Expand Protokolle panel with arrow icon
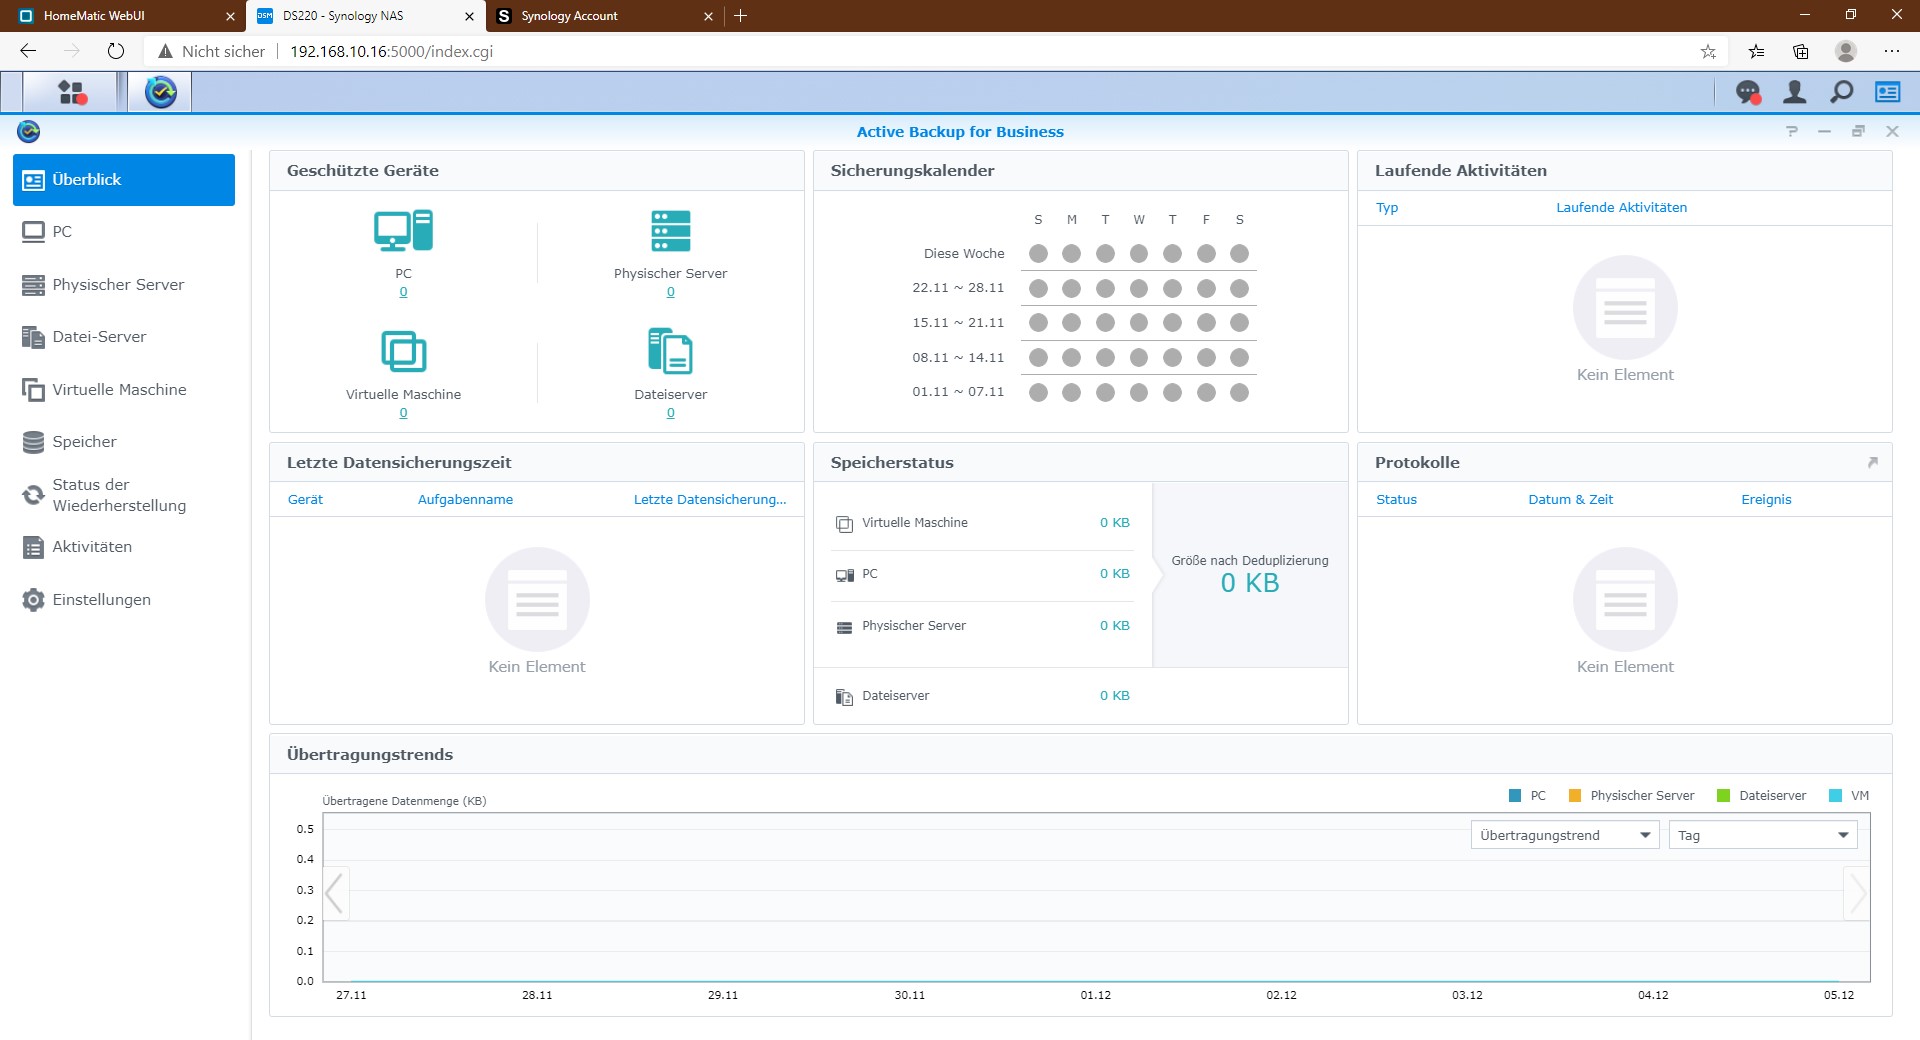This screenshot has width=1920, height=1040. pyautogui.click(x=1873, y=462)
